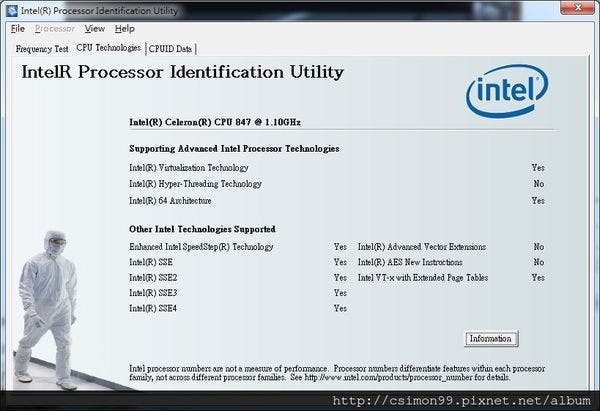Open the View menu
This screenshot has height=411, width=600.
pos(94,29)
